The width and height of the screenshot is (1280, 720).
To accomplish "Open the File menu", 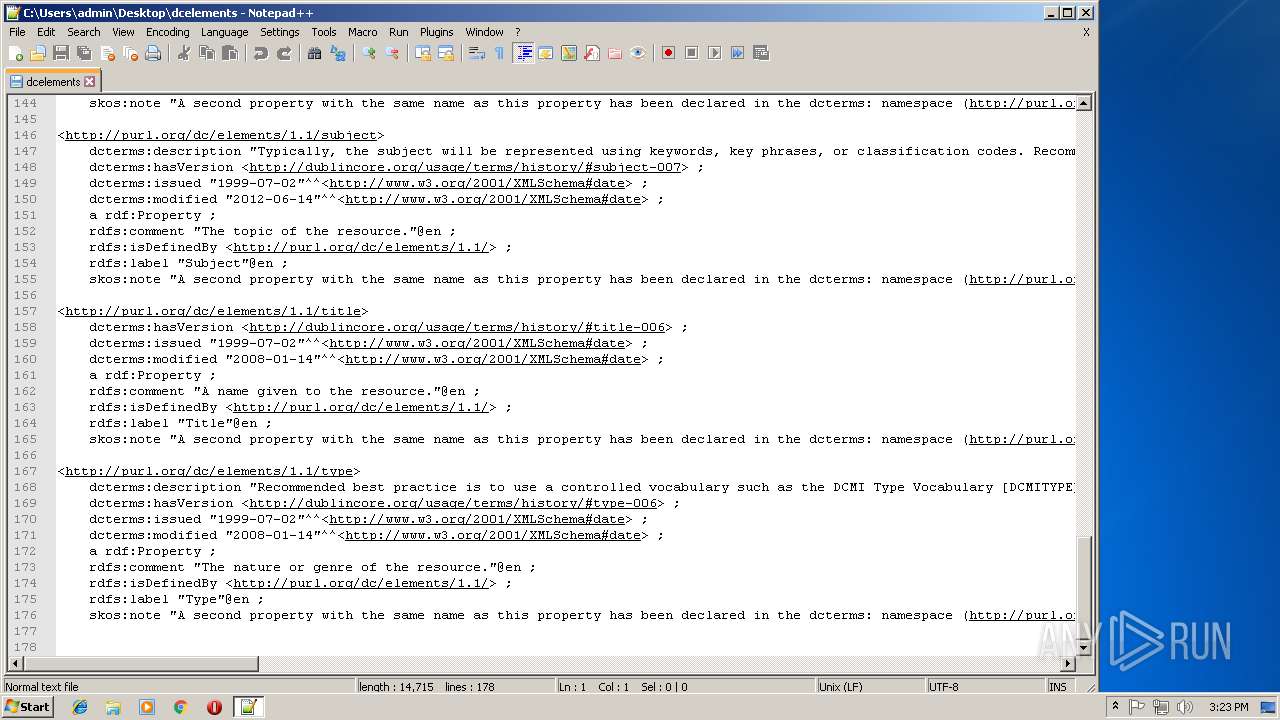I will point(17,32).
